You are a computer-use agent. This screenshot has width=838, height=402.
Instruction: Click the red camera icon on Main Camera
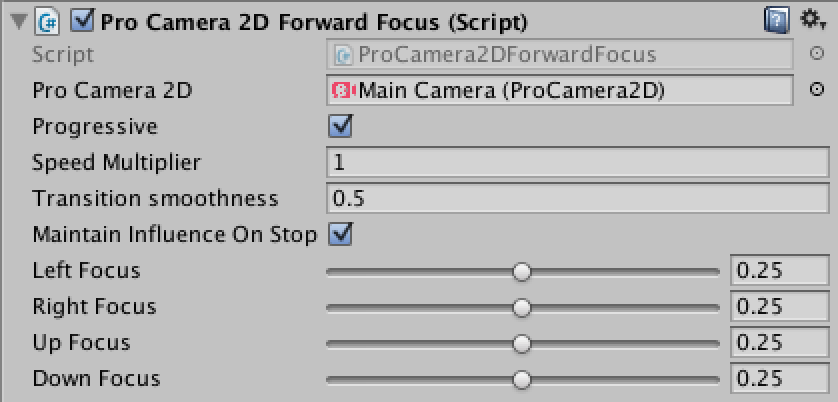345,91
